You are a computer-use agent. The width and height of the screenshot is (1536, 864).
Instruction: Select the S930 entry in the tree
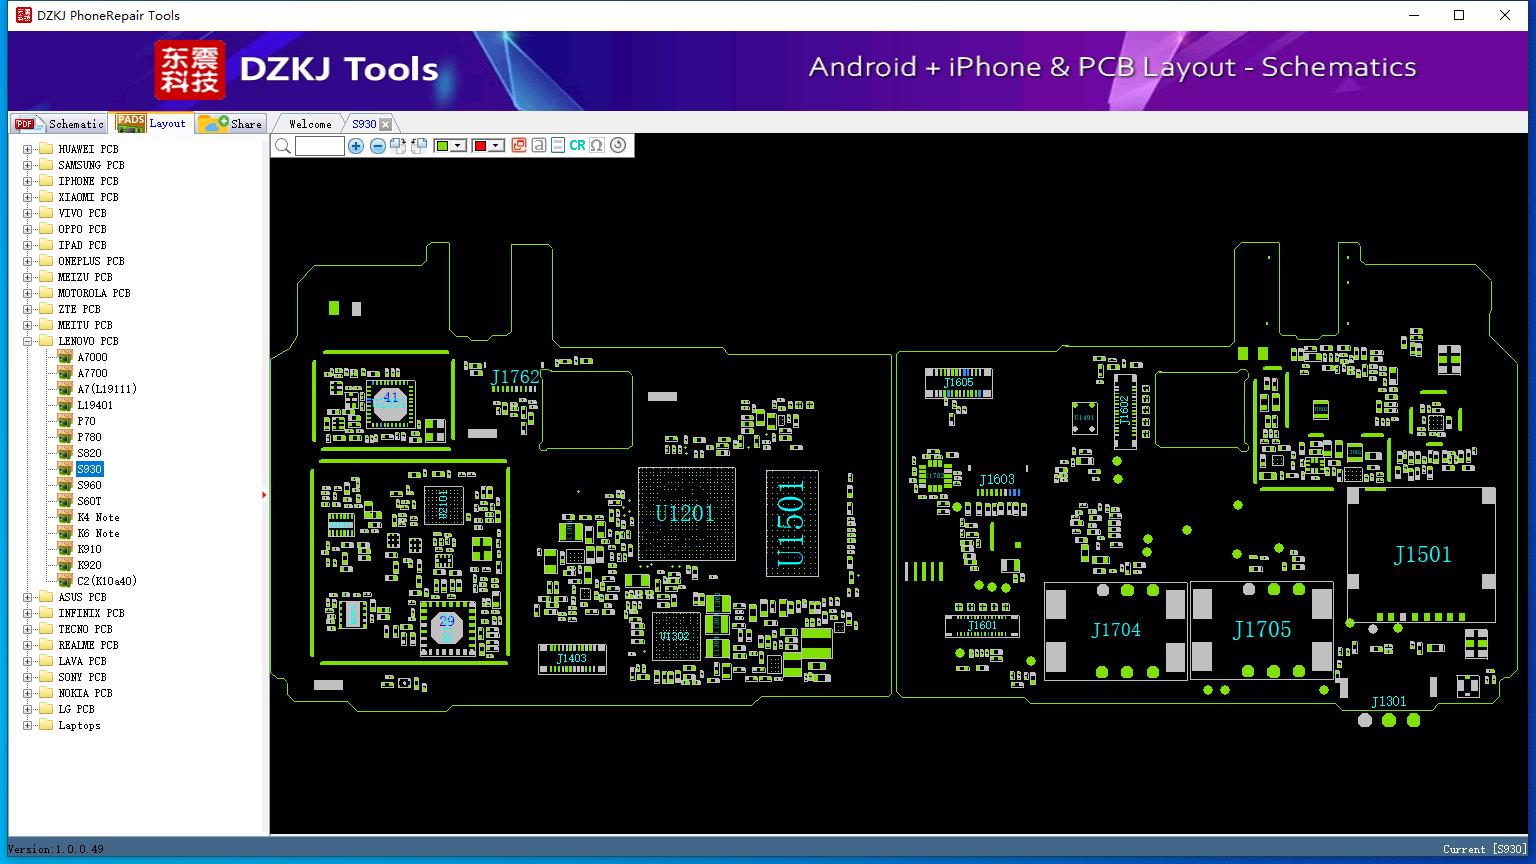pos(89,469)
